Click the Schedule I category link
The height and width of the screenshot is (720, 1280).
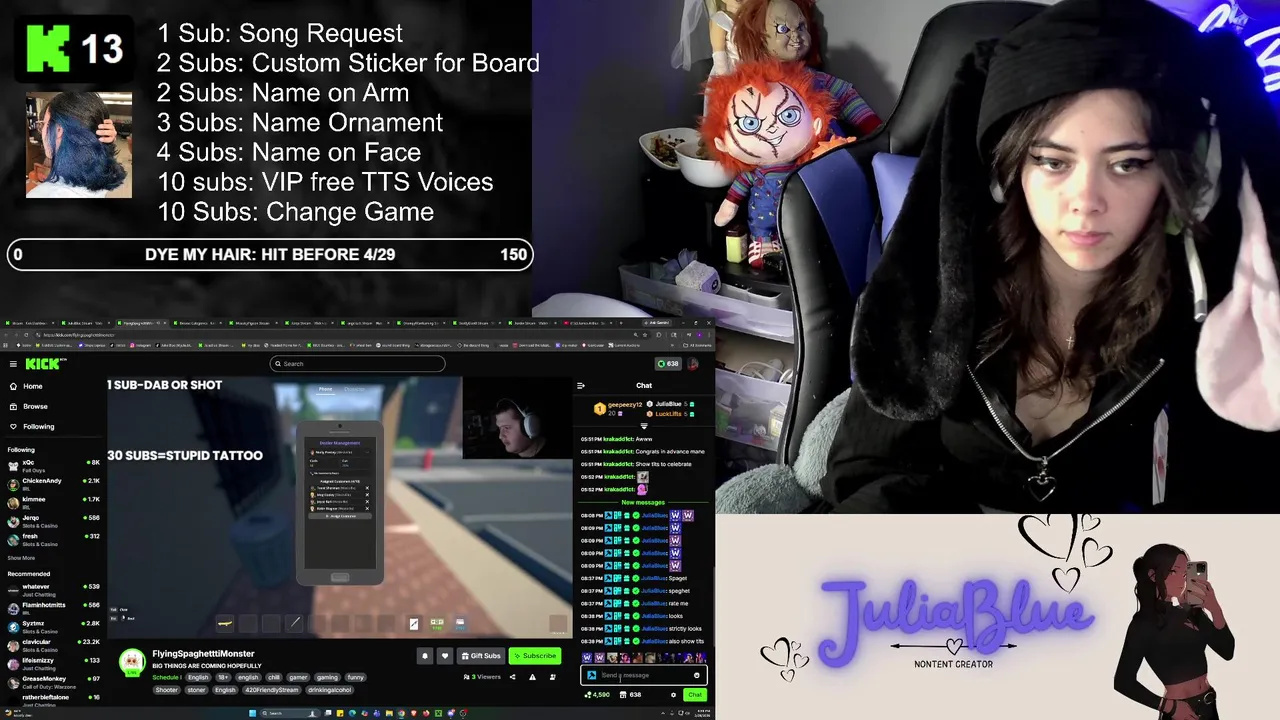[x=167, y=677]
